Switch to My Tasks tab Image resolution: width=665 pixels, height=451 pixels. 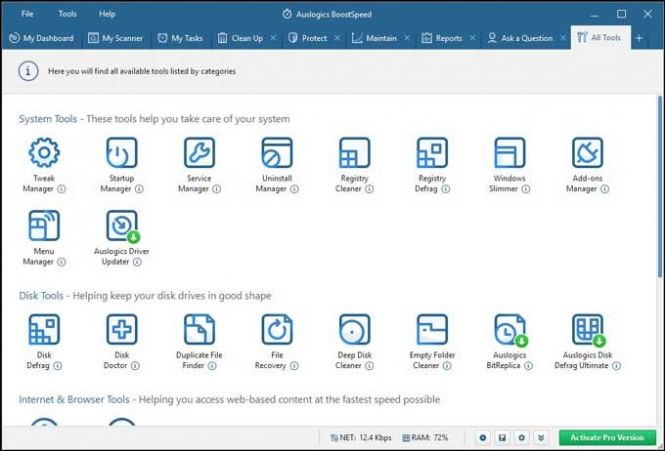[x=180, y=38]
